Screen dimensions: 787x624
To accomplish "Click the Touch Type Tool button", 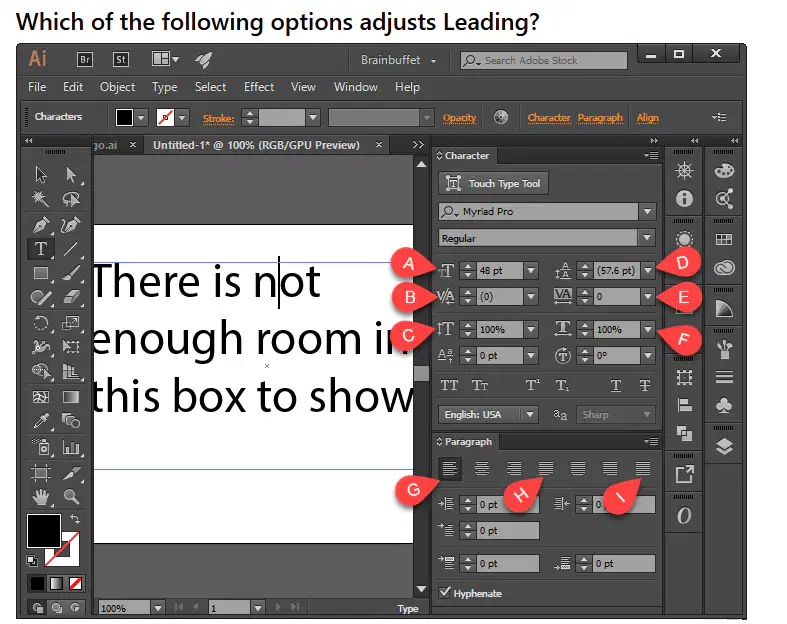I will [x=493, y=183].
